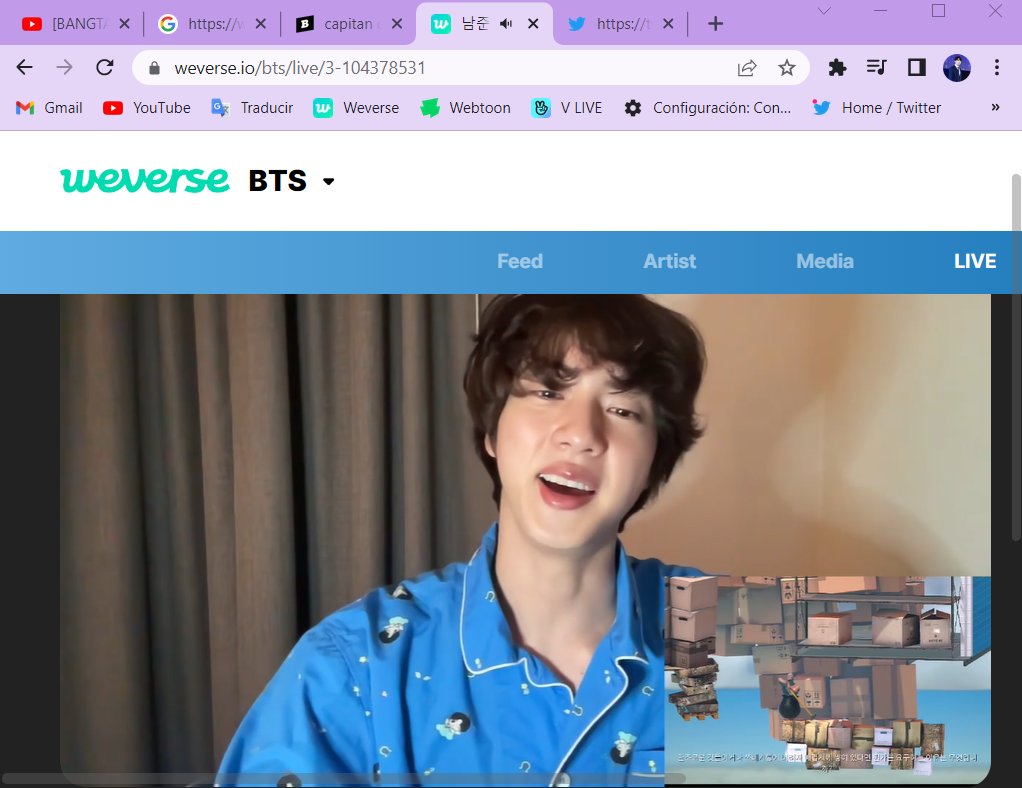The image size is (1022, 788).
Task: Bookmark this page with star icon
Action: tap(787, 68)
